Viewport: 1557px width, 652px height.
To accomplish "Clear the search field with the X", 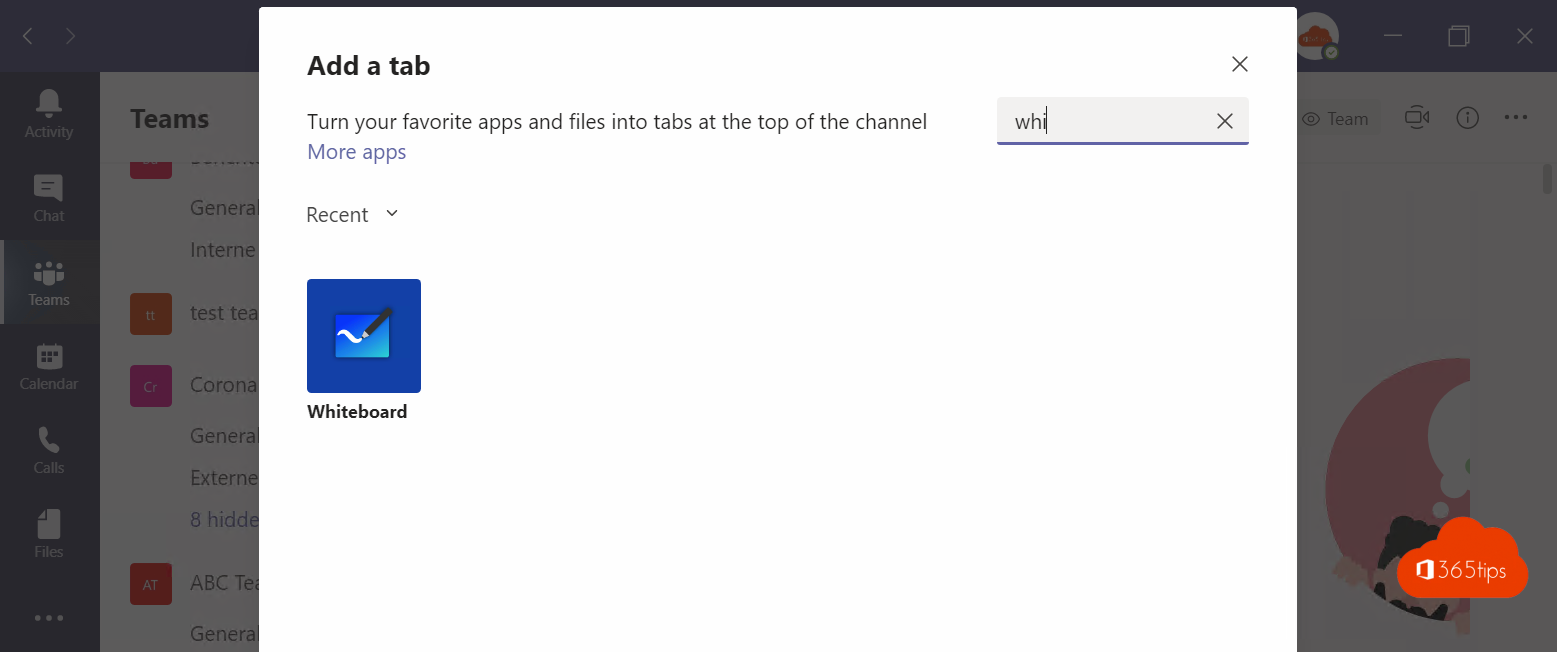I will click(1224, 121).
